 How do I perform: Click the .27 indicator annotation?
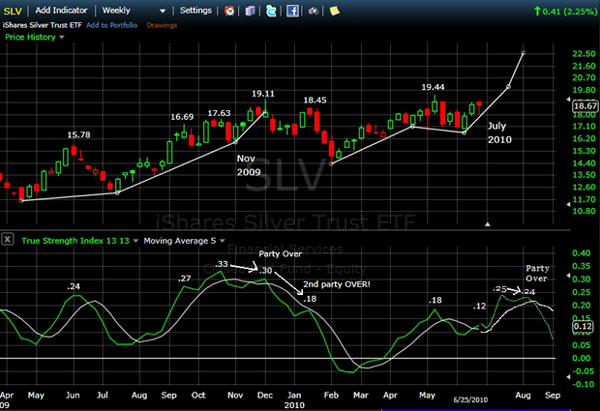click(x=184, y=278)
